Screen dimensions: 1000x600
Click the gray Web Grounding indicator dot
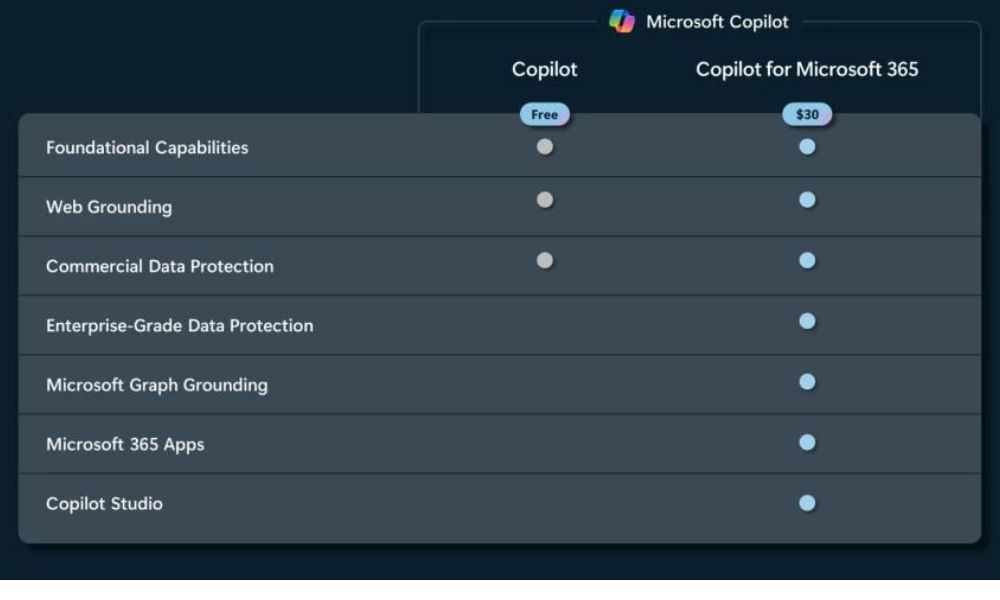point(544,201)
